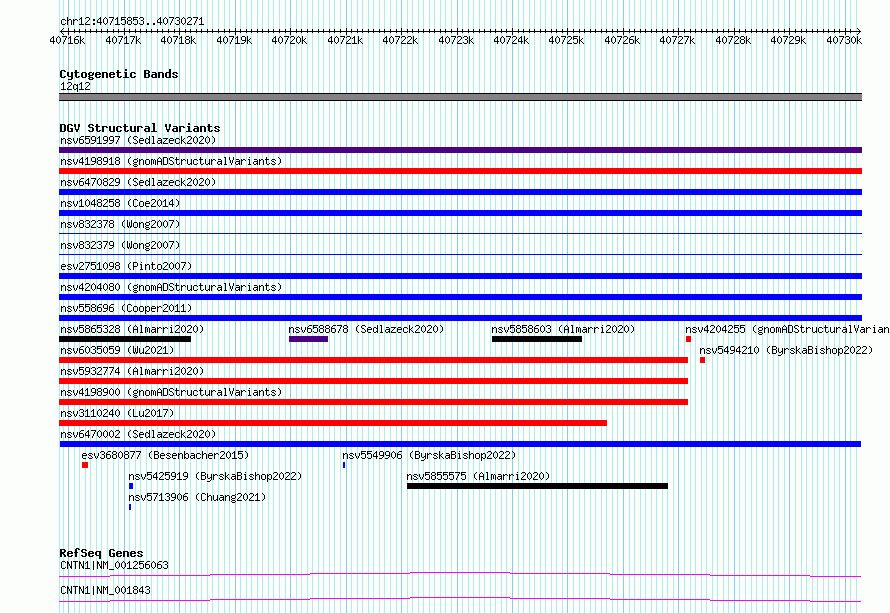Select the esv3680877 small red marker
890x613 pixels.
(x=85, y=465)
